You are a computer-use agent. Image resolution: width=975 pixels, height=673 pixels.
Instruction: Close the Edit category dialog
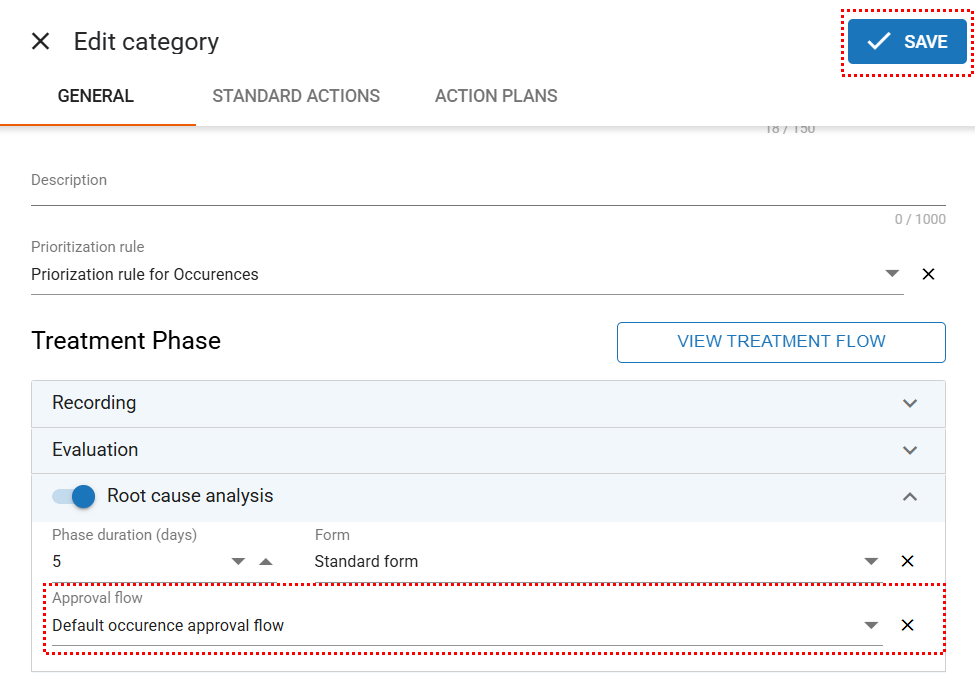point(40,41)
